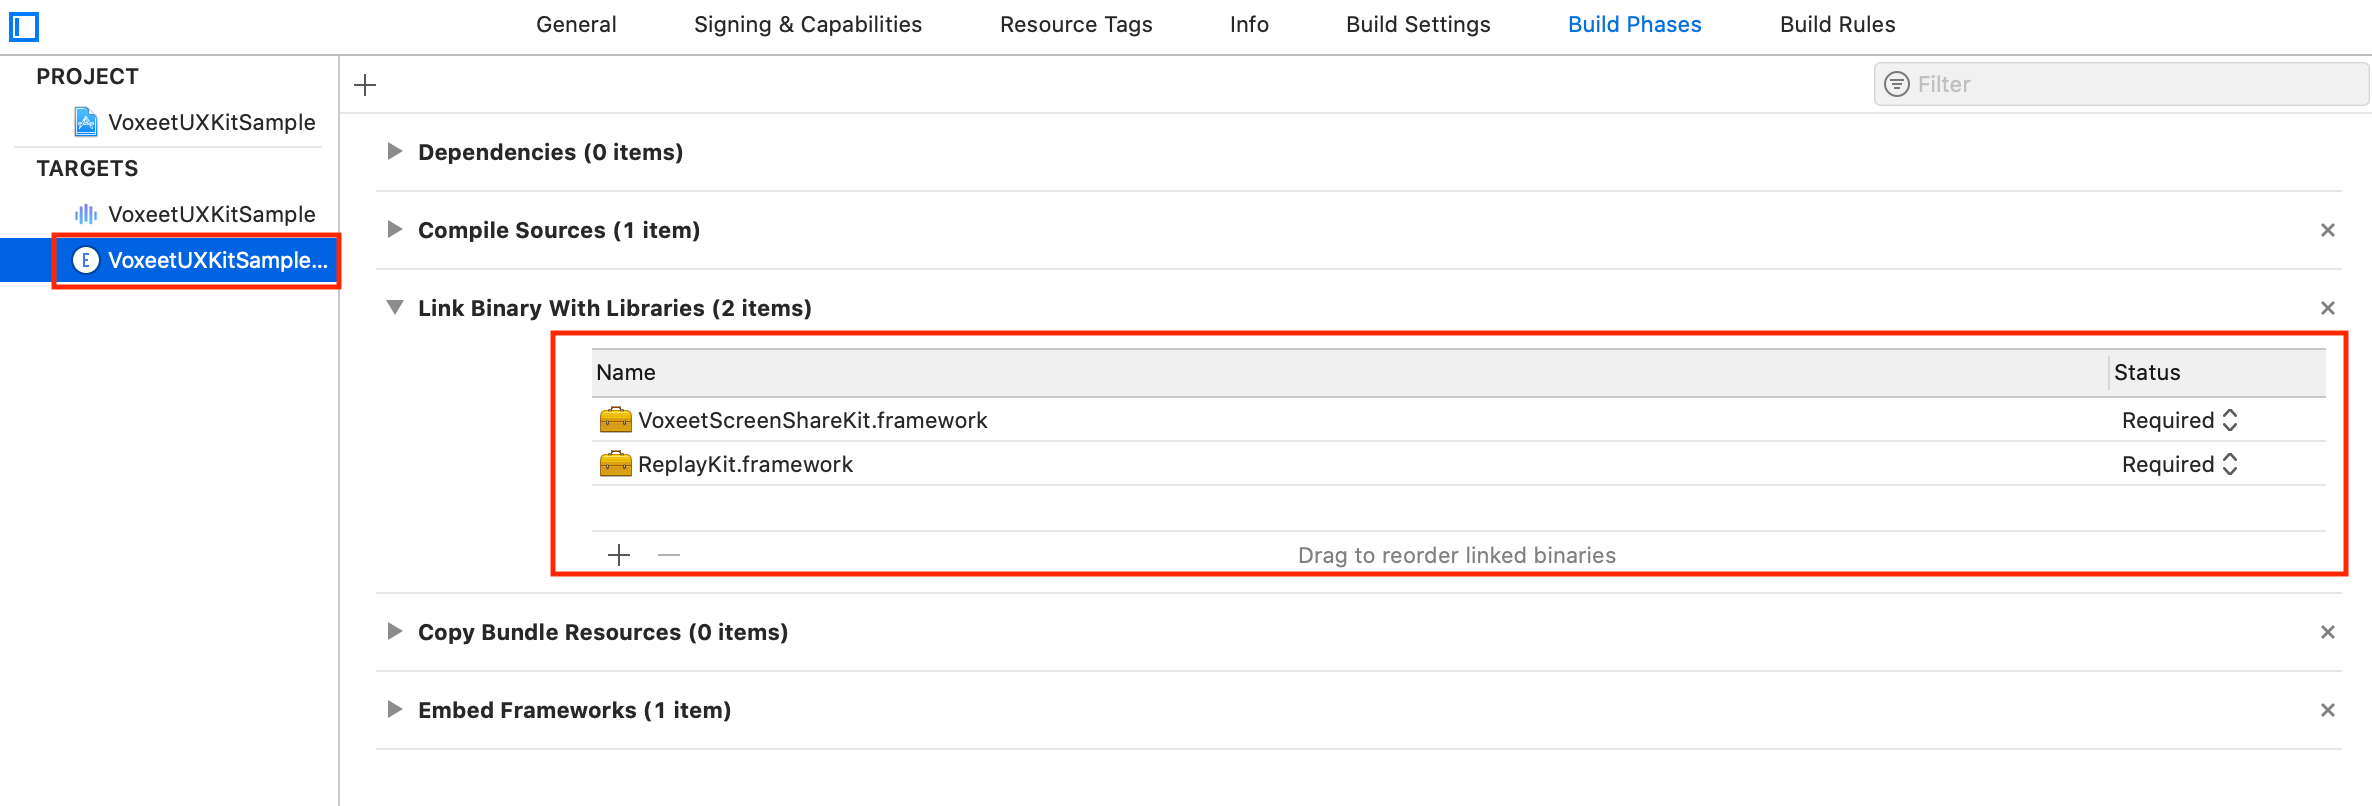Expand the Copy Bundle Resources section
Screen dimensions: 2372x806
point(395,631)
